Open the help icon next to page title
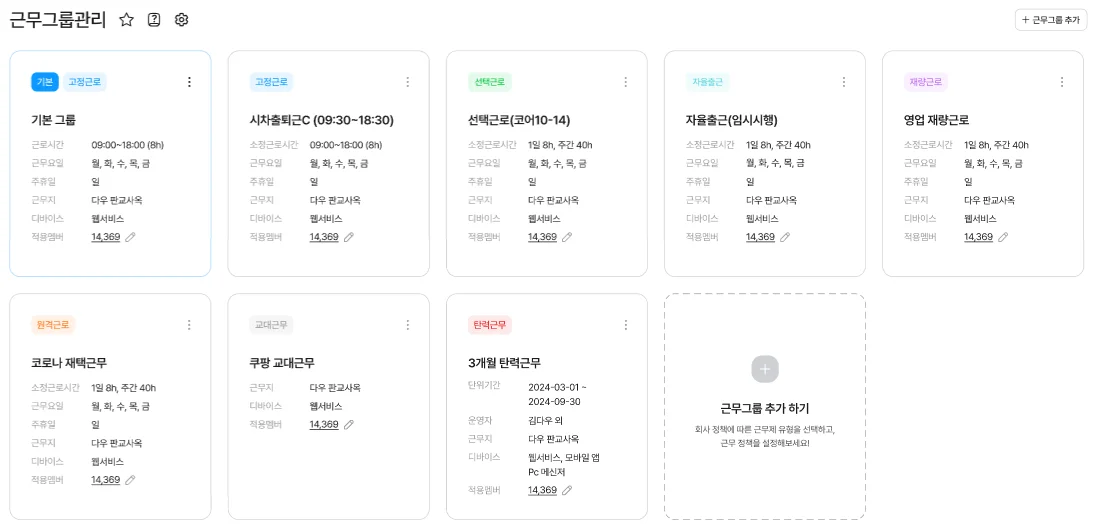The image size is (1093, 531). [154, 20]
